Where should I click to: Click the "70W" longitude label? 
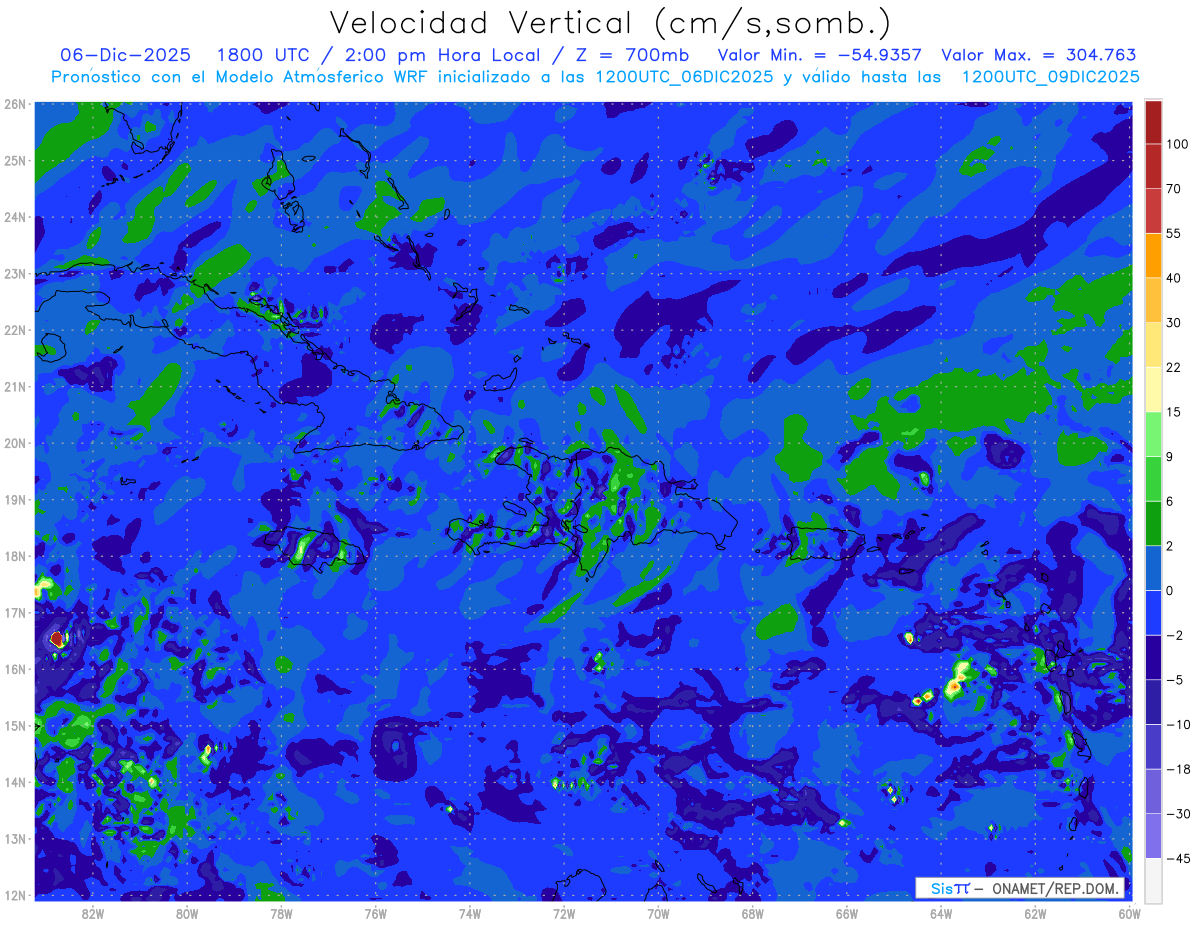point(658,912)
